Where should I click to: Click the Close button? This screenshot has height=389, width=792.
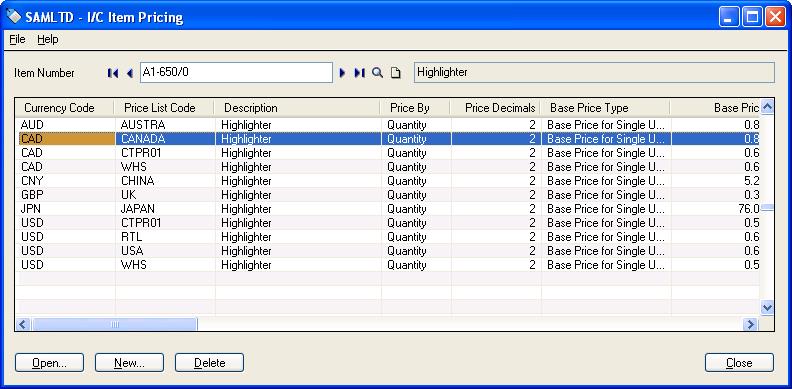(x=739, y=363)
